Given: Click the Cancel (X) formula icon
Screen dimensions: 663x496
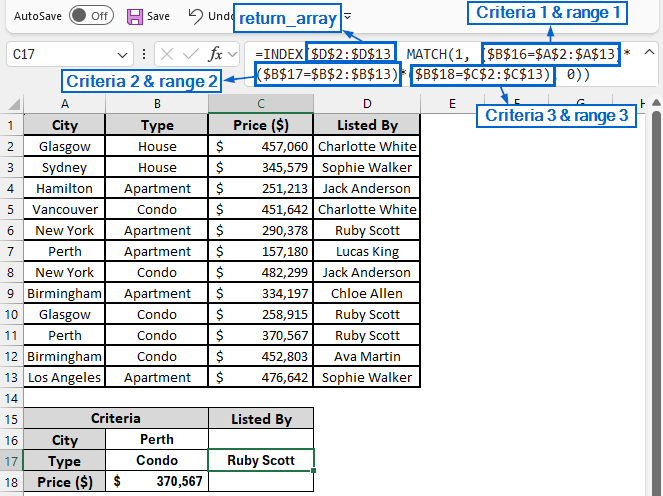Looking at the screenshot, I should pyautogui.click(x=166, y=56).
